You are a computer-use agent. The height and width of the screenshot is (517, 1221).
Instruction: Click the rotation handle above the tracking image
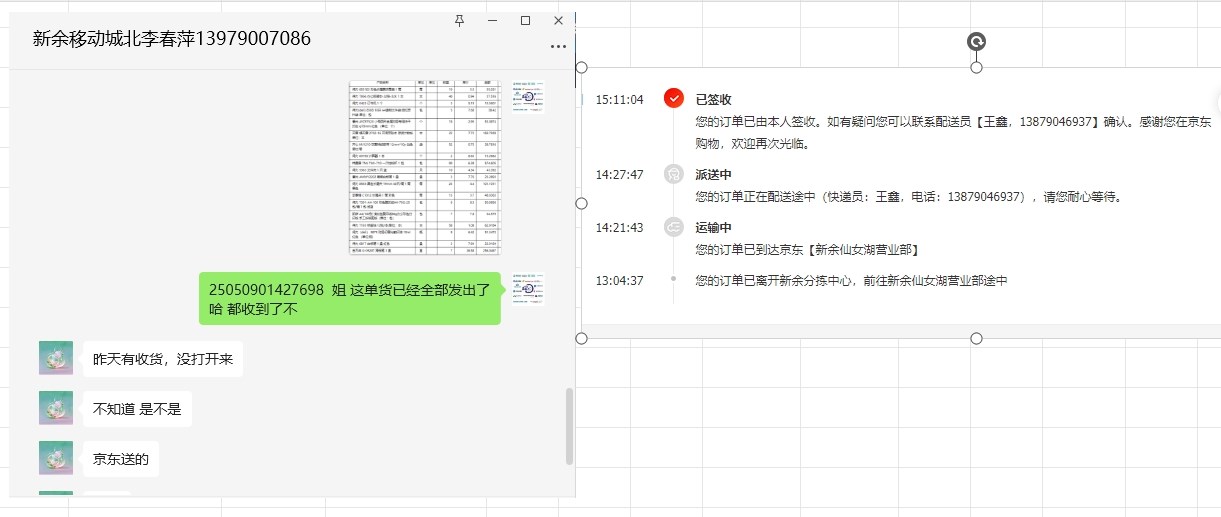coord(977,41)
